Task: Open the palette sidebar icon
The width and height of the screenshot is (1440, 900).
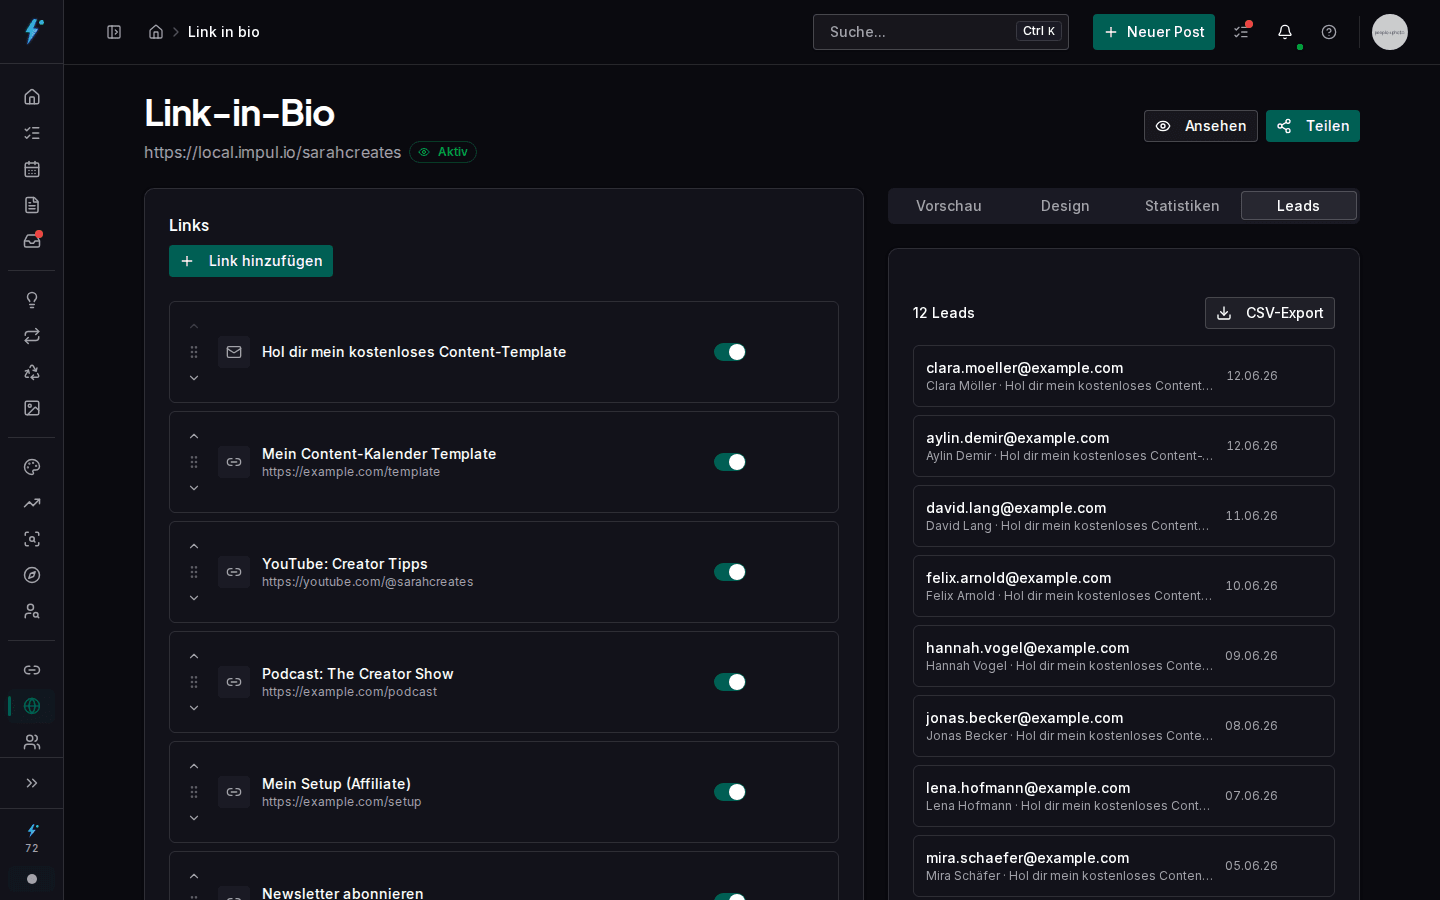Action: pyautogui.click(x=32, y=467)
